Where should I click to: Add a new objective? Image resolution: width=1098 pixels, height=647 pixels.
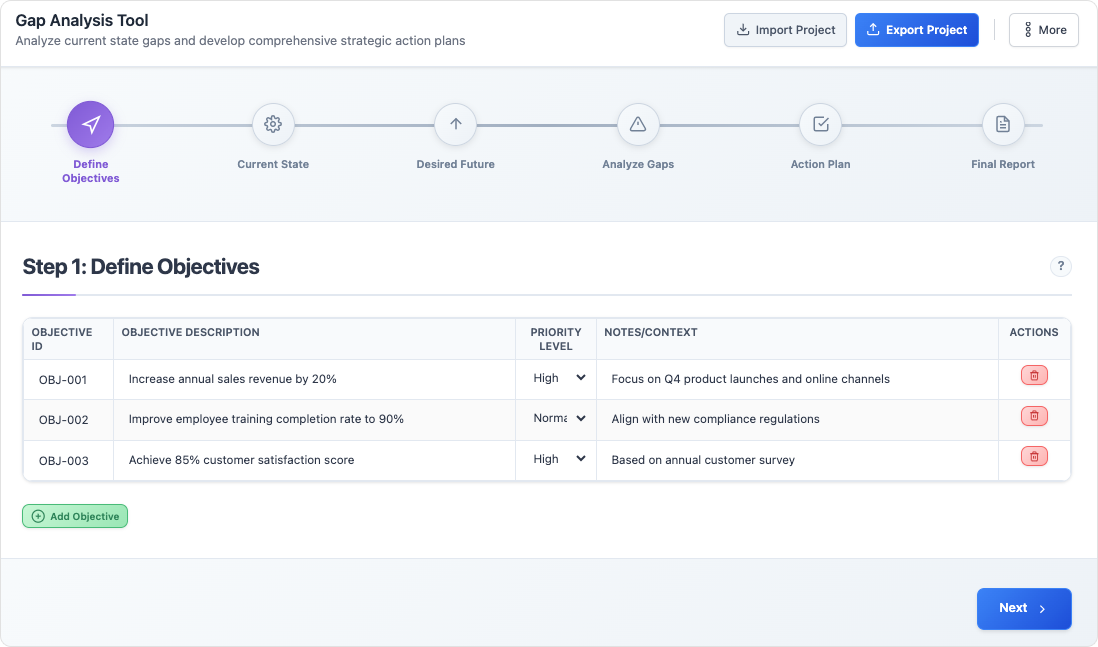click(x=75, y=516)
